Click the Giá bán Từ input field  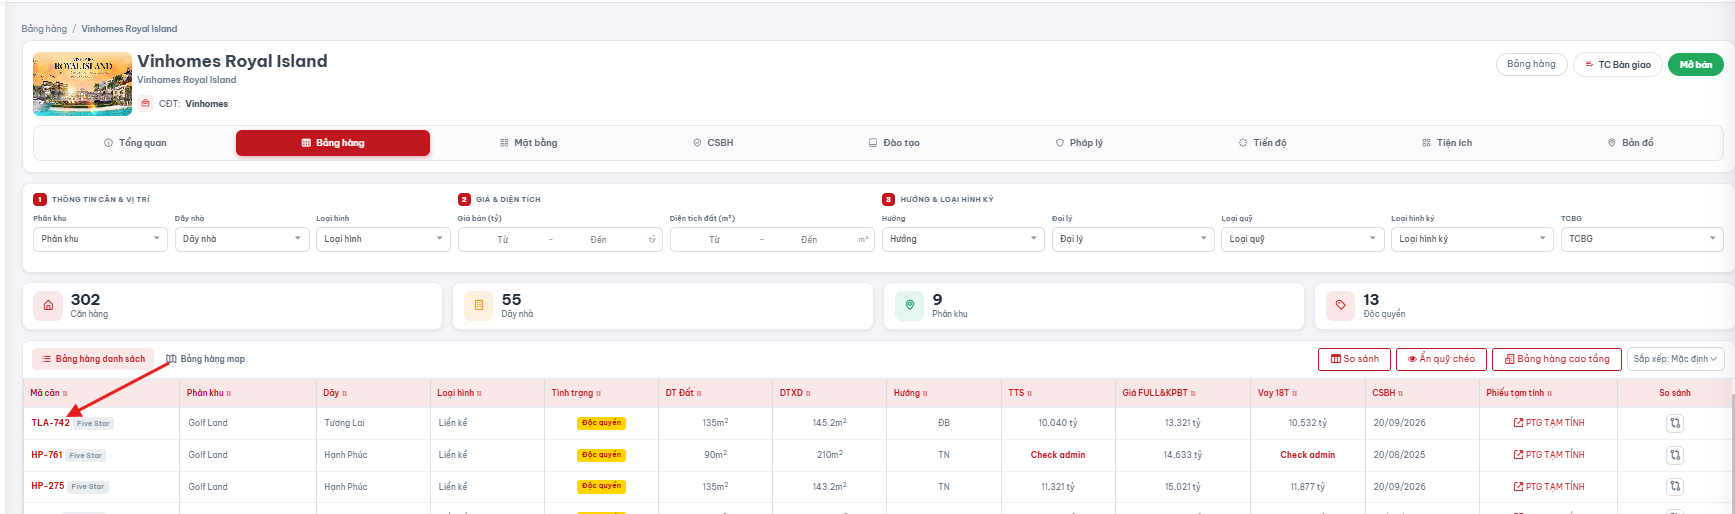(503, 240)
